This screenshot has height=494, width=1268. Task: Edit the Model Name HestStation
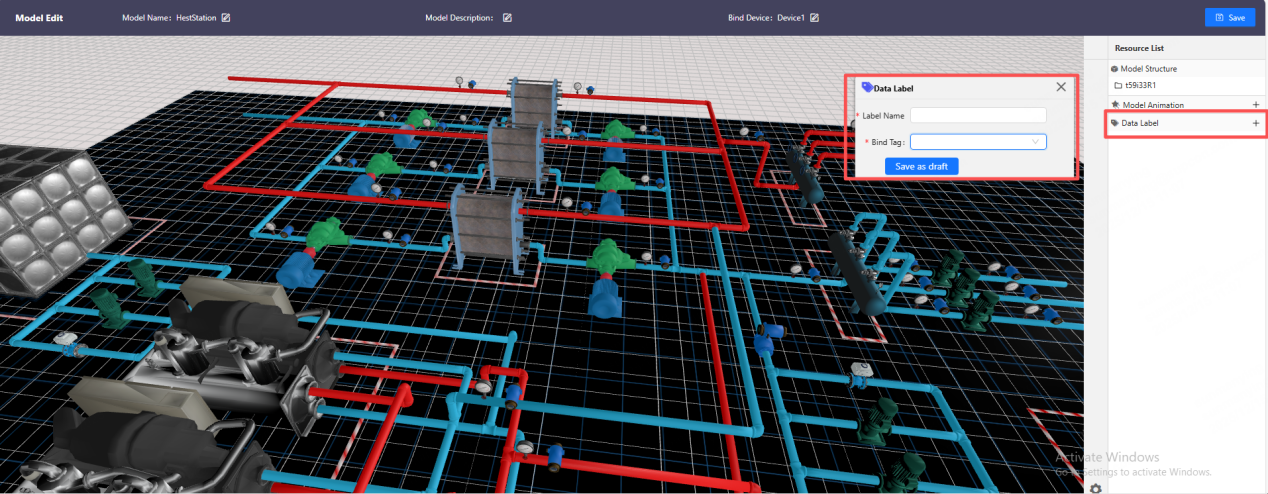pos(226,18)
